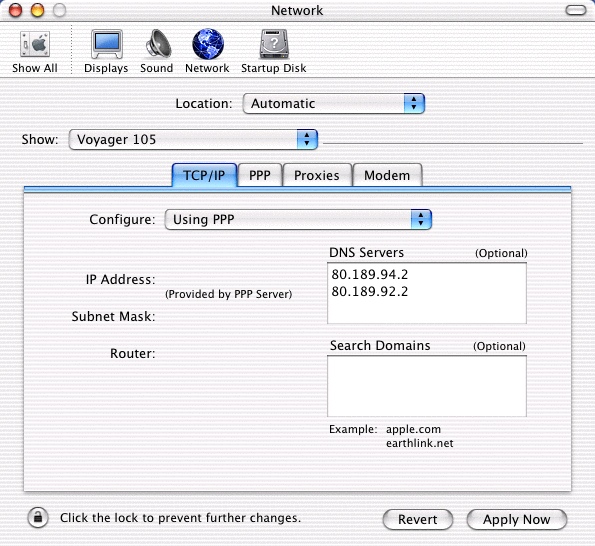This screenshot has height=546, width=595.
Task: Open the Modem tab
Action: click(387, 175)
